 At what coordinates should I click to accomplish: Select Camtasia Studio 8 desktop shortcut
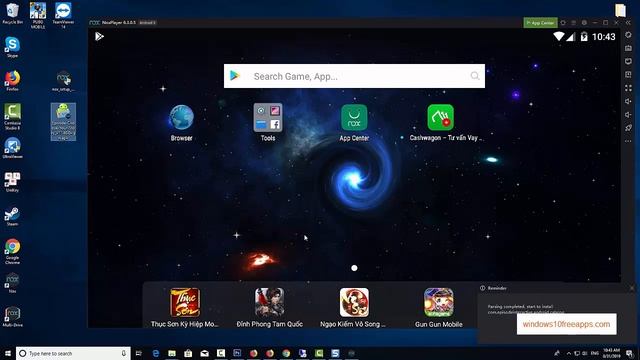[12, 117]
